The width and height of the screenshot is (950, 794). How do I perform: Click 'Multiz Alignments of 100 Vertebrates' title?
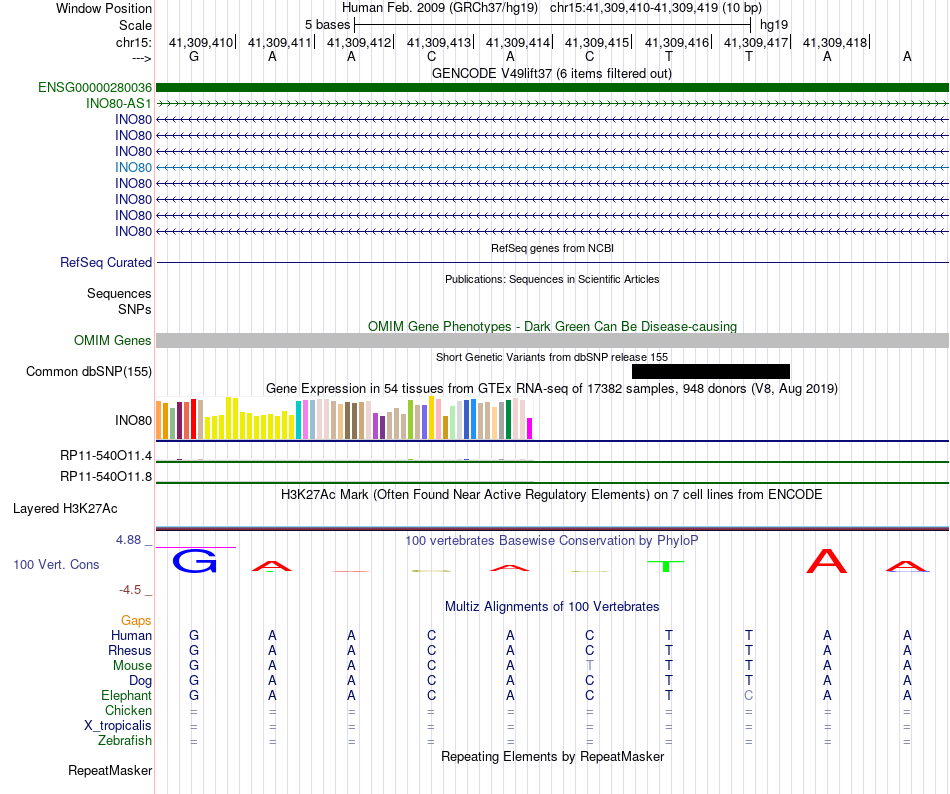click(x=552, y=606)
